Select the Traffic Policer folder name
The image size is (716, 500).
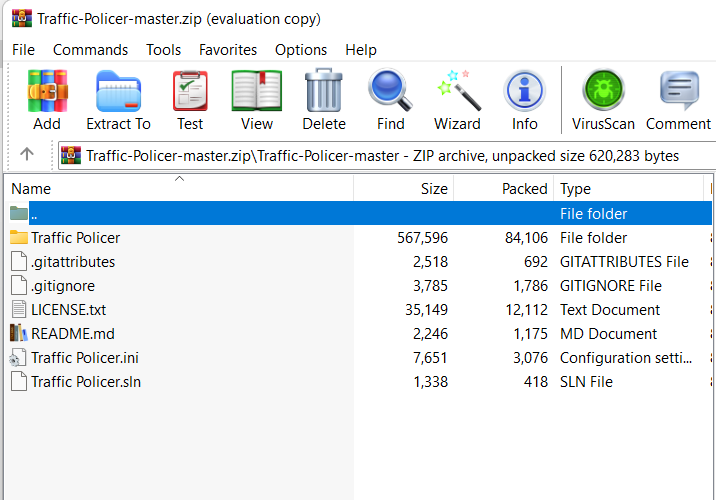click(75, 237)
